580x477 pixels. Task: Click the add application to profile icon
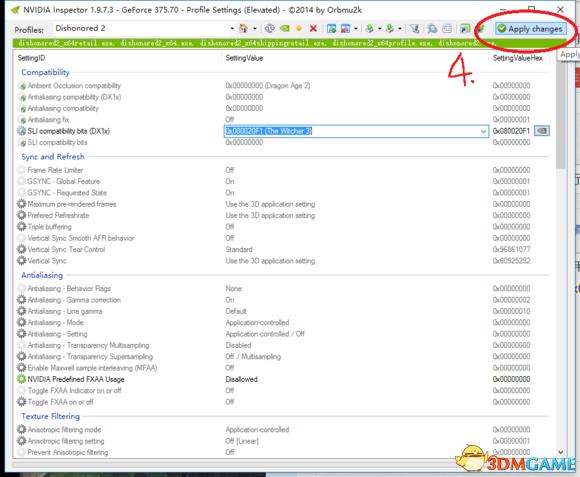click(x=331, y=28)
